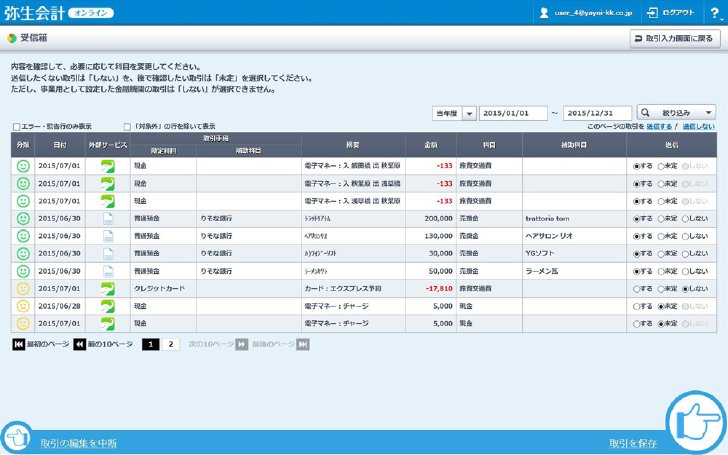Select page 1 in pagination
Image resolution: width=728 pixels, height=455 pixels.
pos(150,344)
